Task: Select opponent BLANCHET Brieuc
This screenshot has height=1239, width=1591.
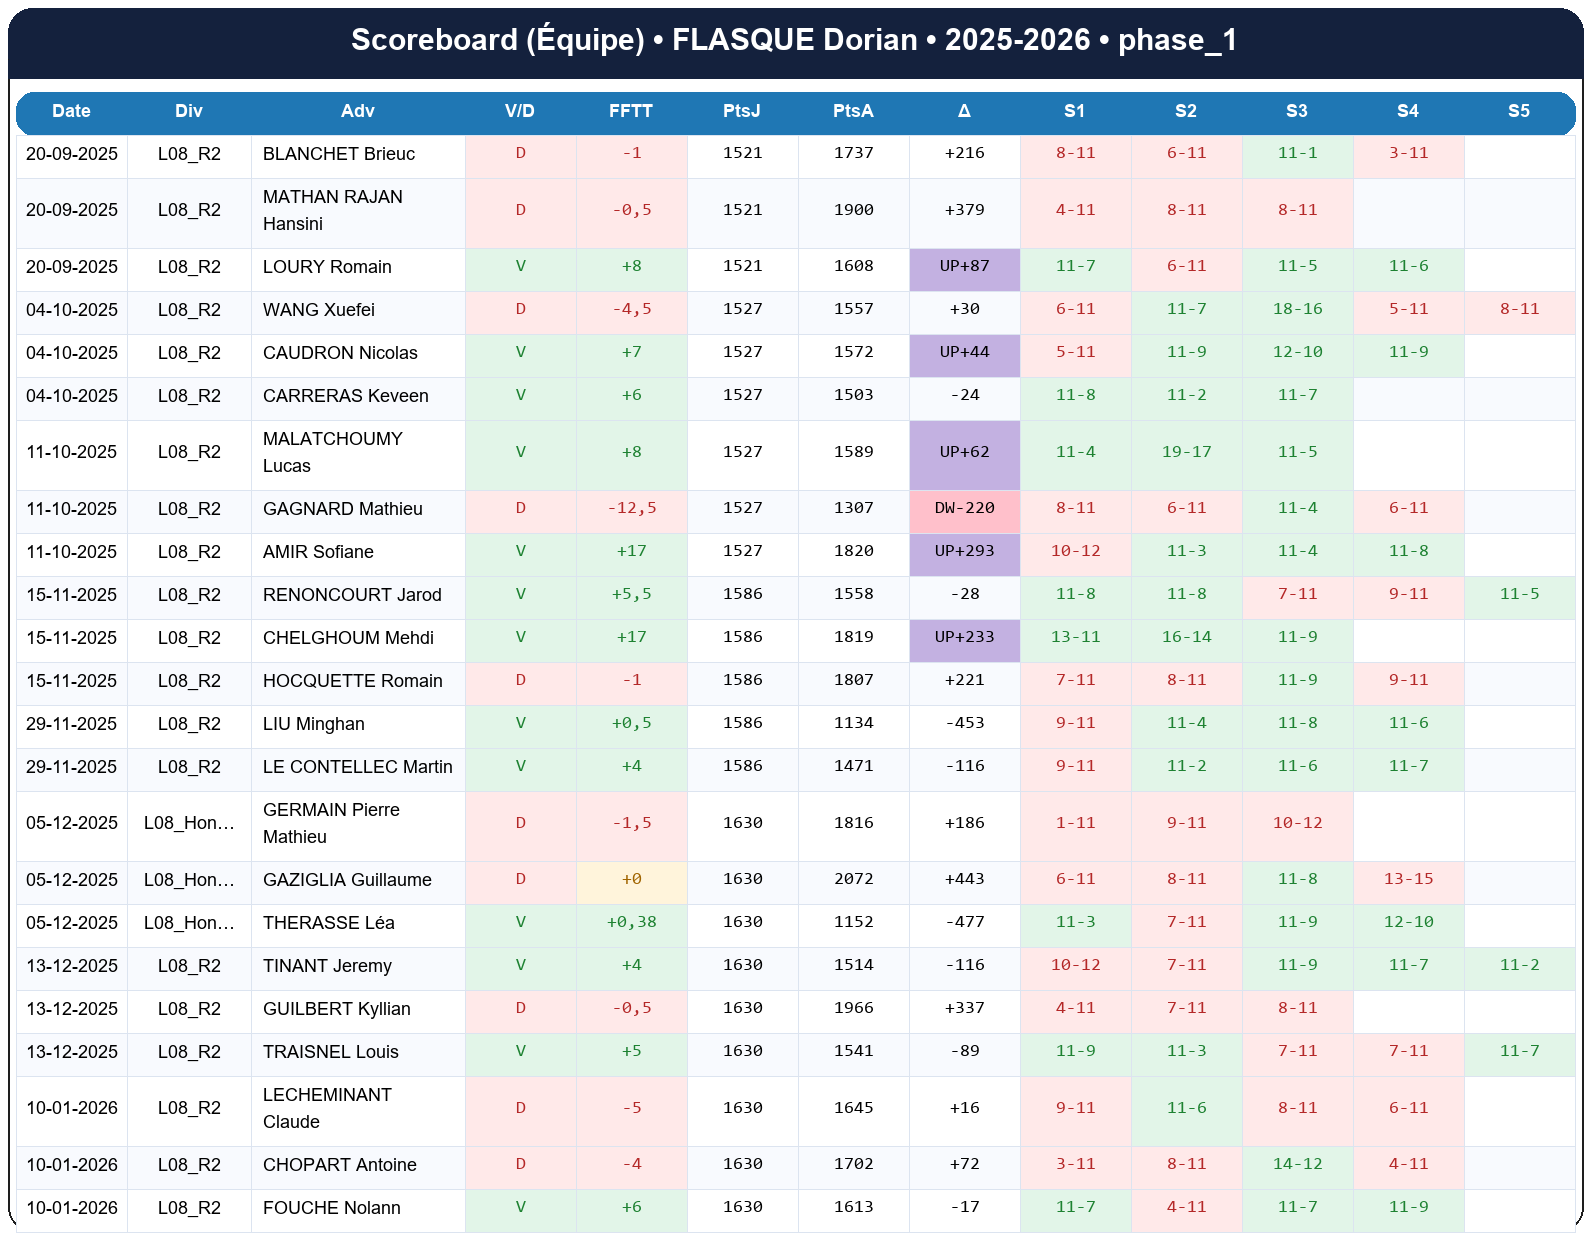Action: point(338,154)
